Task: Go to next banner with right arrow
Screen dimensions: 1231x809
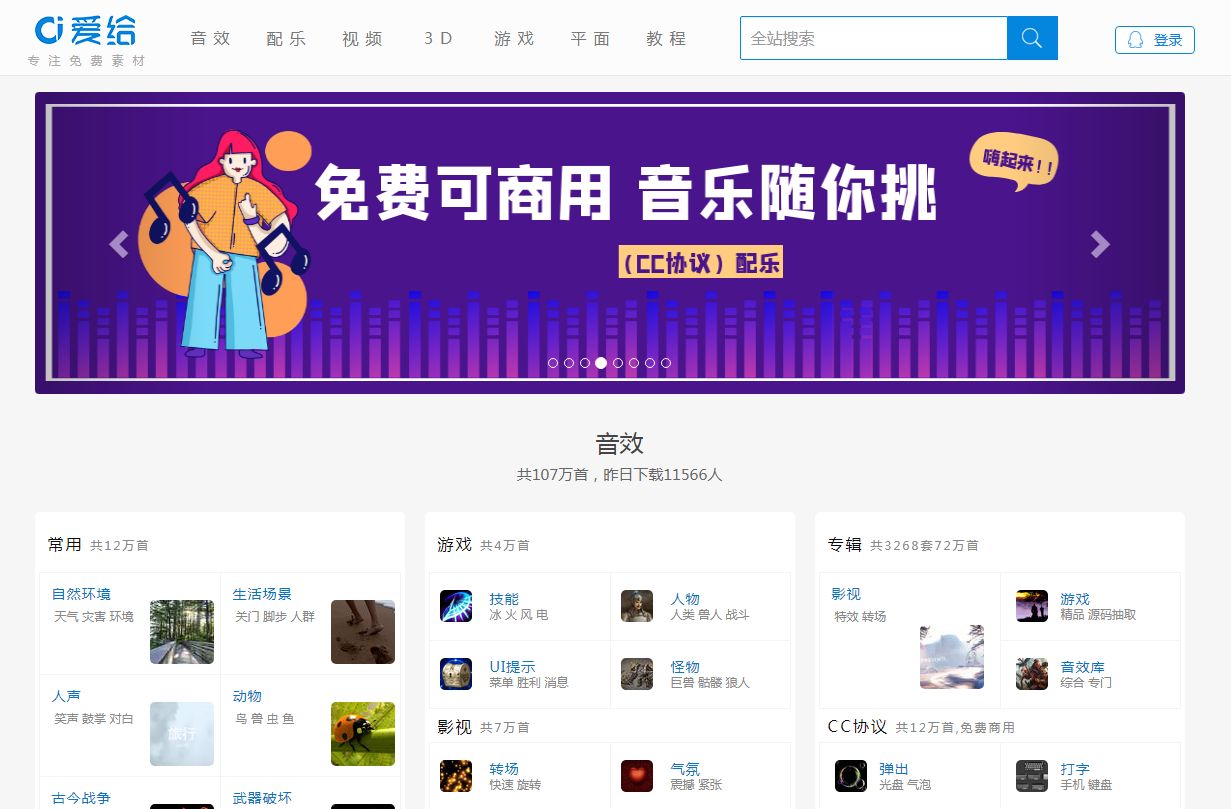Action: coord(1100,244)
